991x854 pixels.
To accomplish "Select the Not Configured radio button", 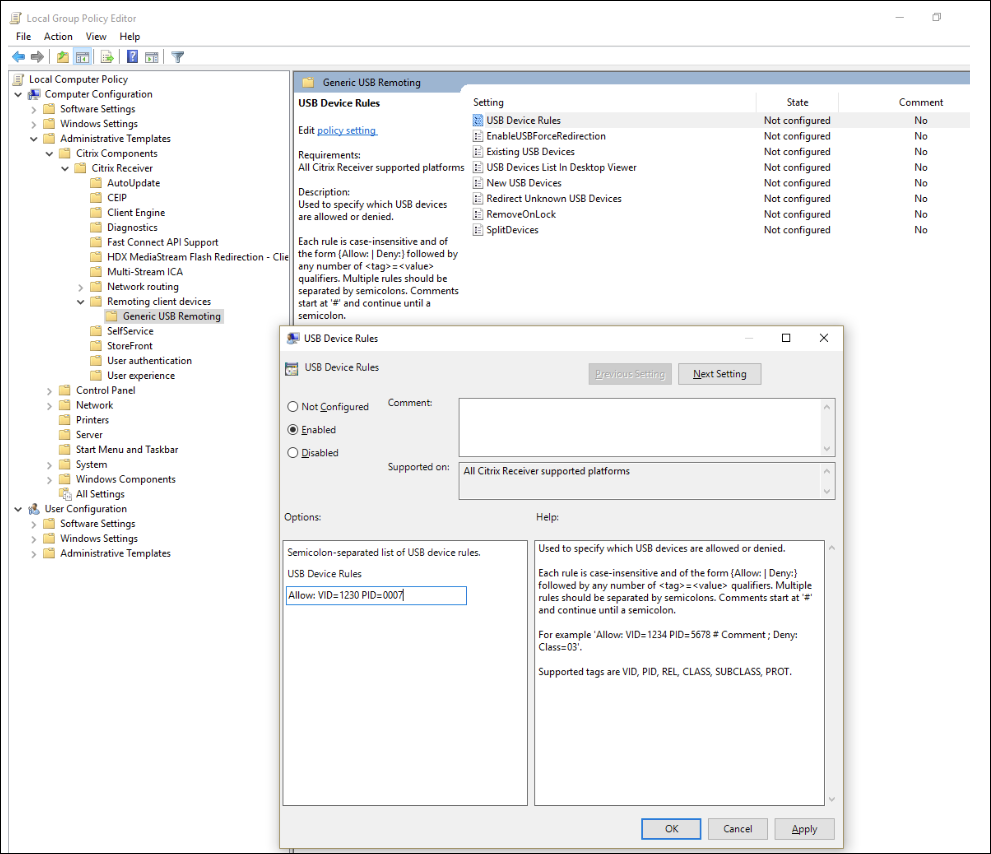I will pyautogui.click(x=292, y=406).
